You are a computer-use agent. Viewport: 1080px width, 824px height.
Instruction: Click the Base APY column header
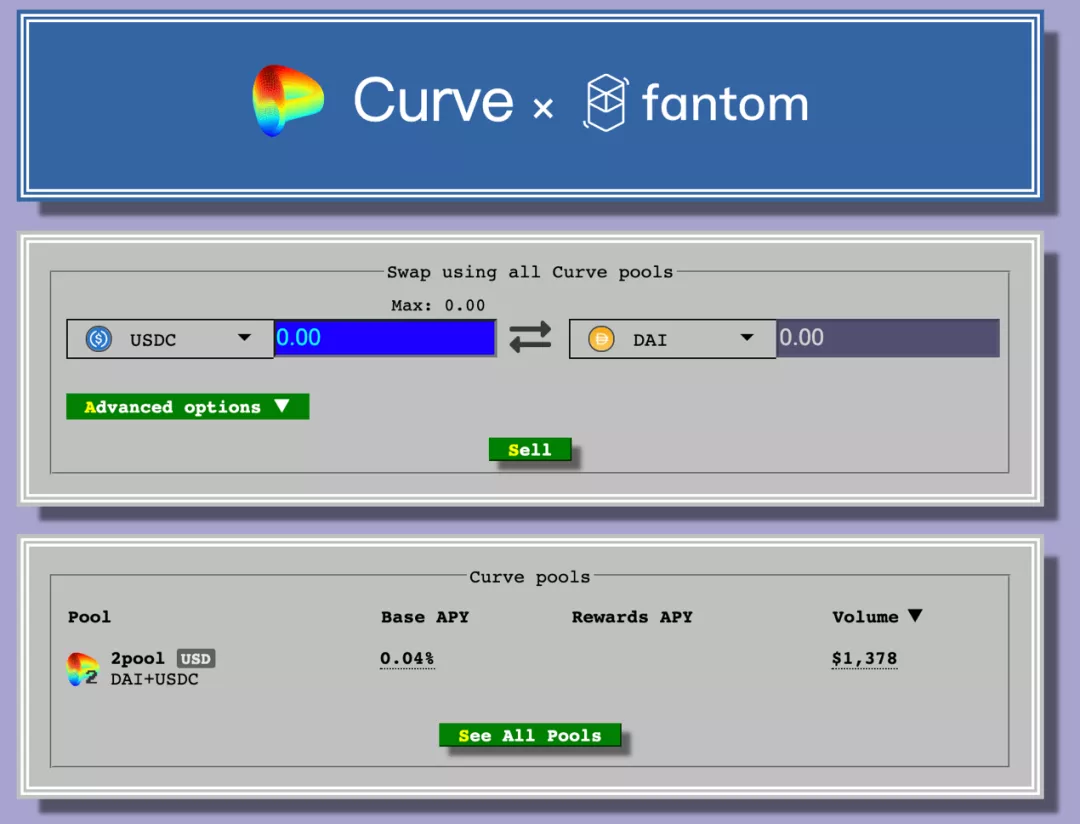(x=425, y=617)
